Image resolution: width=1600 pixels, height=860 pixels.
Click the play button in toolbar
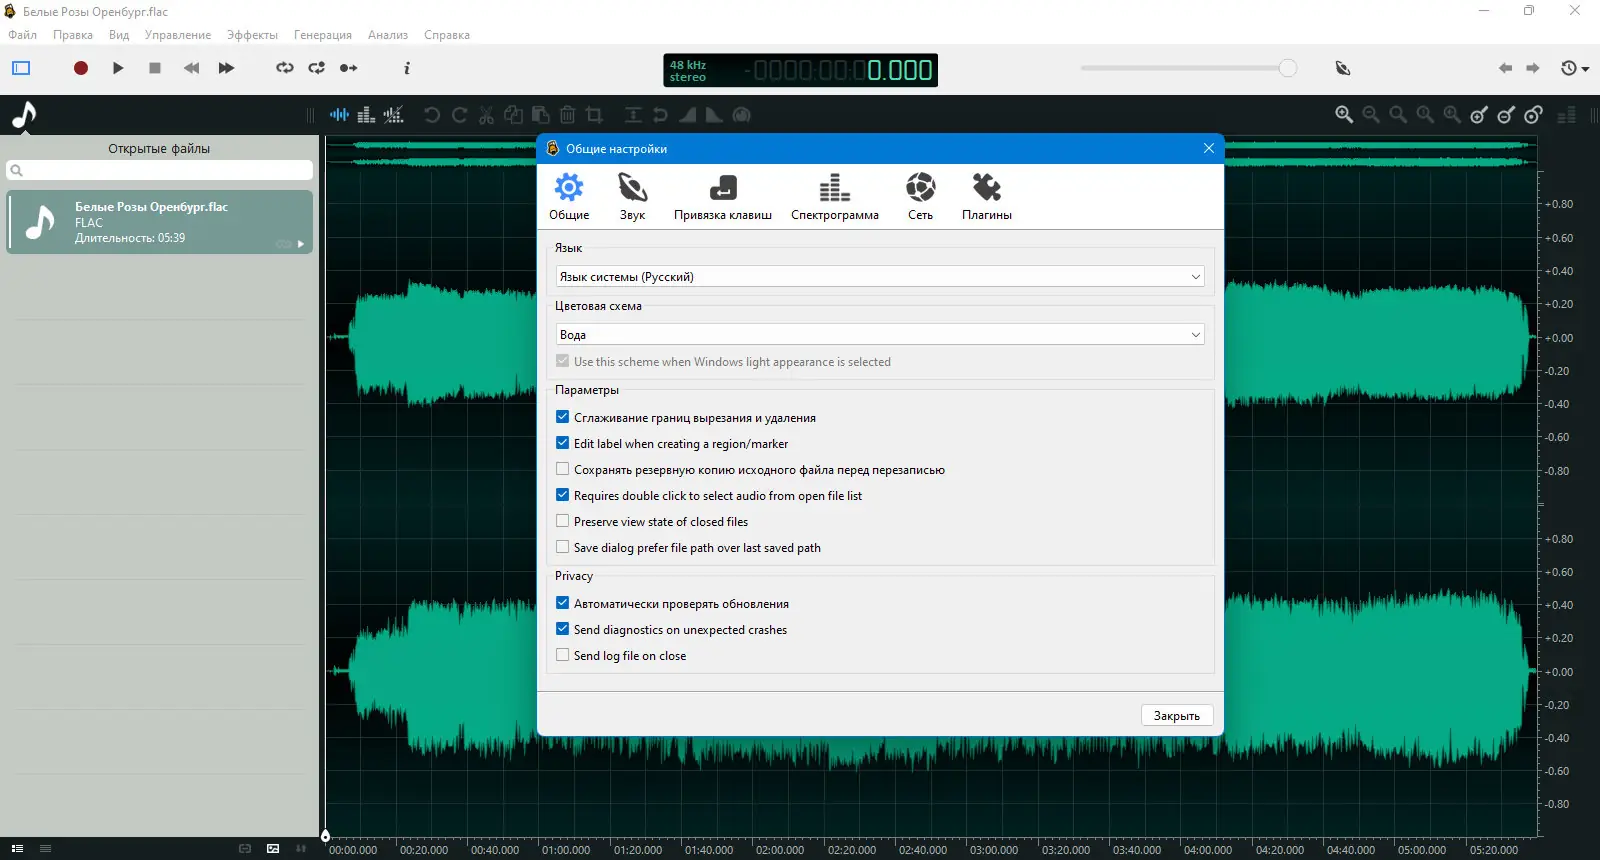(118, 68)
